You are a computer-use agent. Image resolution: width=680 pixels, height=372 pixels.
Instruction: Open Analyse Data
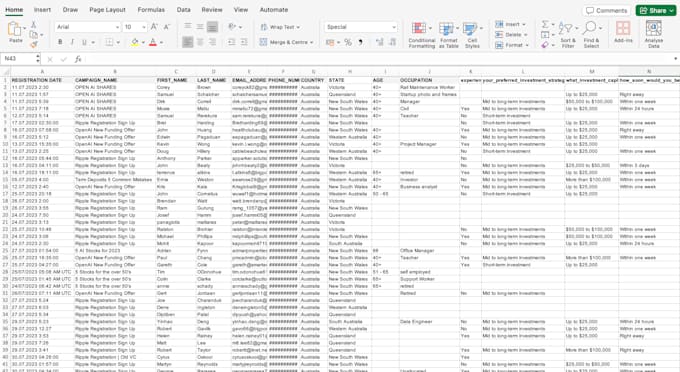coord(654,34)
